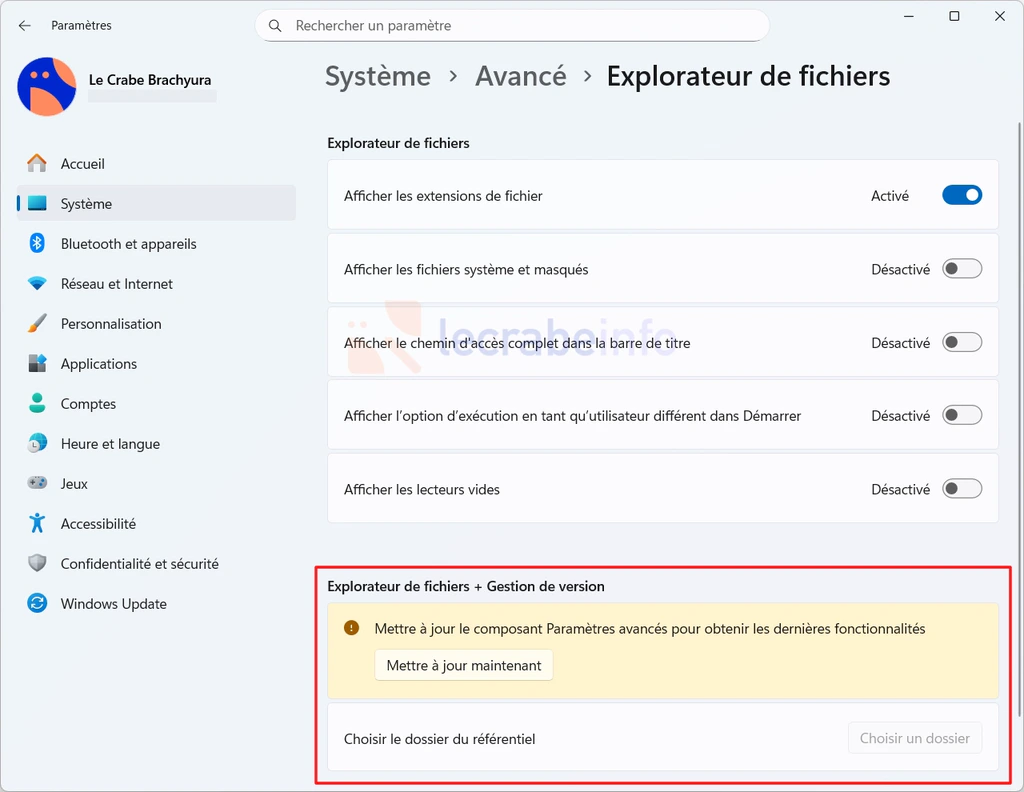Open Heure et langue settings
Screen dimensions: 1024x792
click(x=156, y=443)
